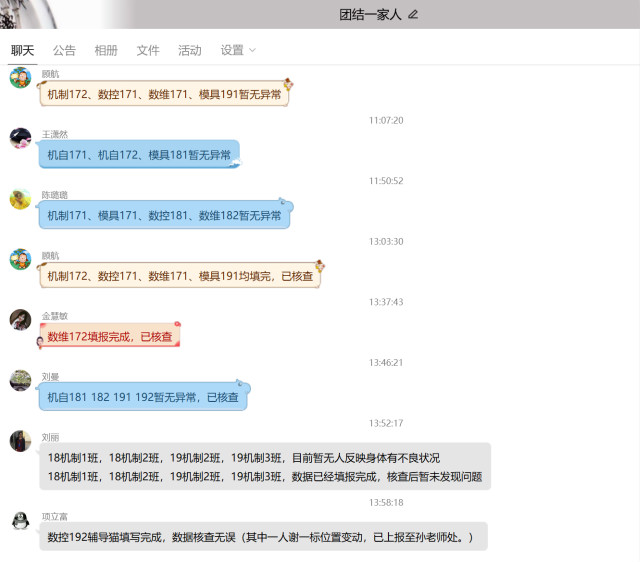Viewport: 640px width, 562px height.
Task: Open 刘丽's profile avatar
Action: point(20,441)
